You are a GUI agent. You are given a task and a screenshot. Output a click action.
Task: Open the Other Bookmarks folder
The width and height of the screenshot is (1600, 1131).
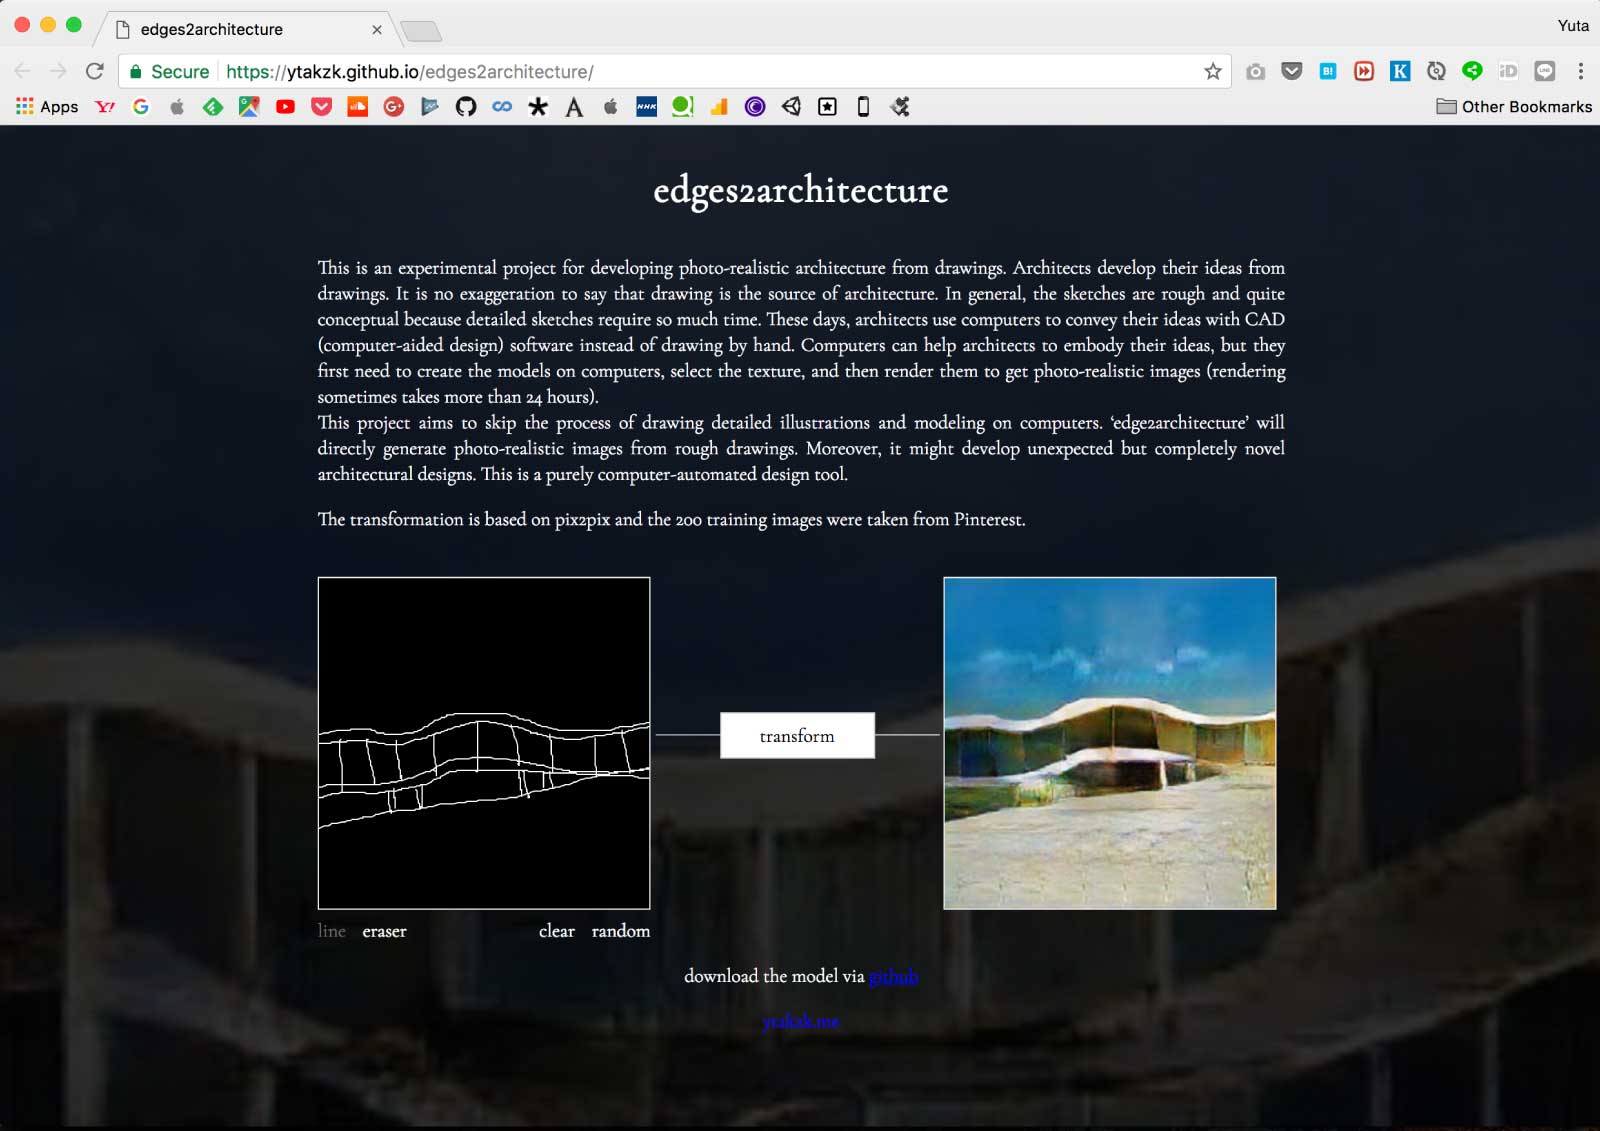[1514, 107]
